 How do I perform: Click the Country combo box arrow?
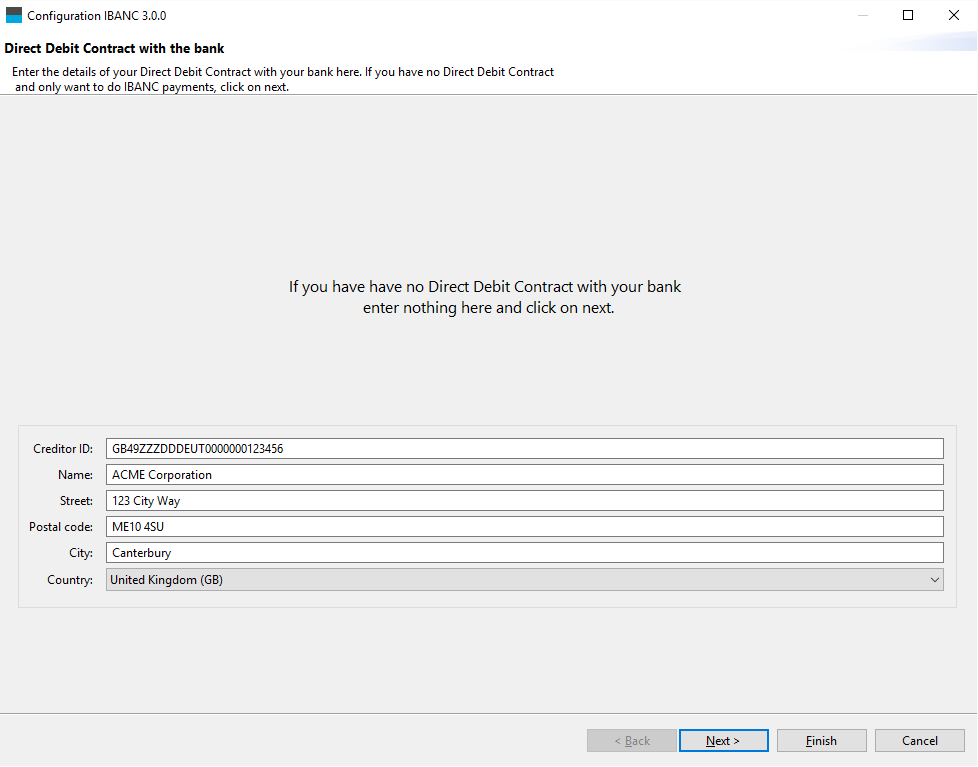(934, 579)
